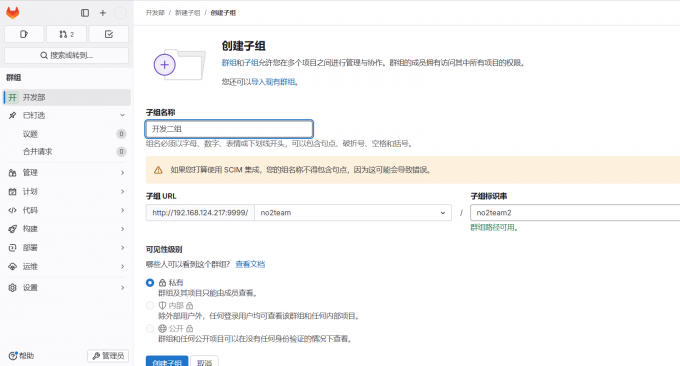Viewport: 680px width, 366px height.
Task: Open the user avatar menu
Action: [121, 13]
